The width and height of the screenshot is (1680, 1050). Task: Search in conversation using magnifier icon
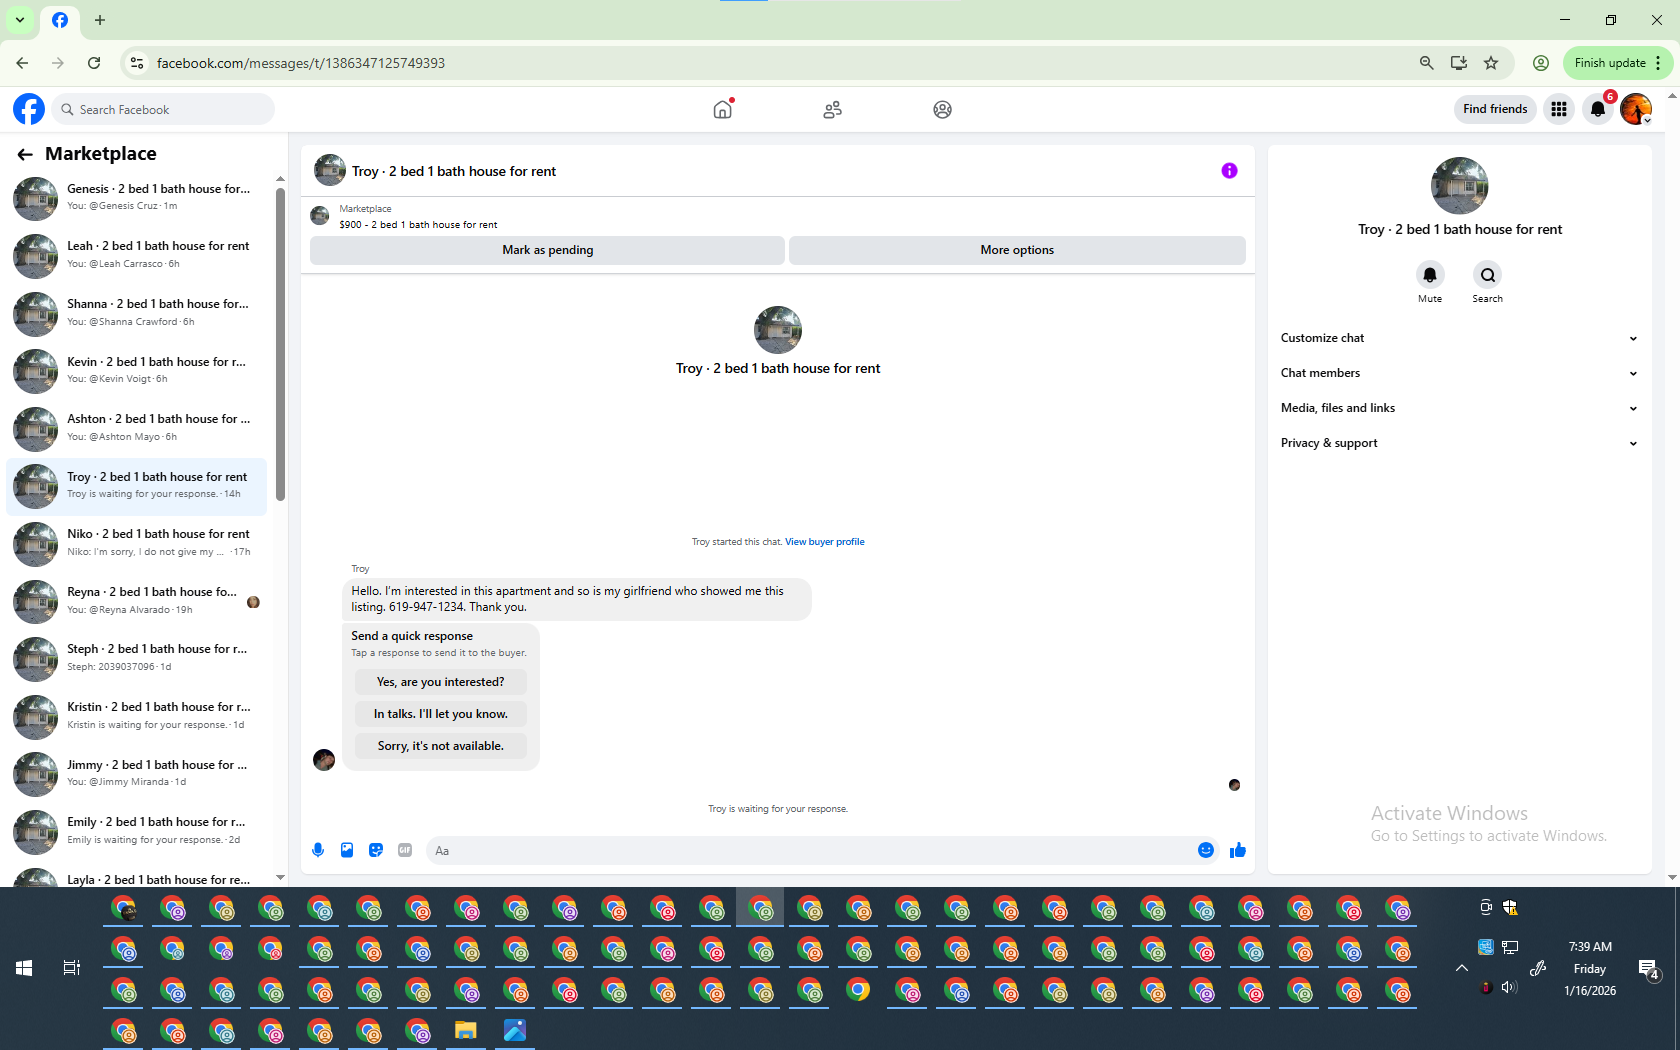[x=1487, y=275]
